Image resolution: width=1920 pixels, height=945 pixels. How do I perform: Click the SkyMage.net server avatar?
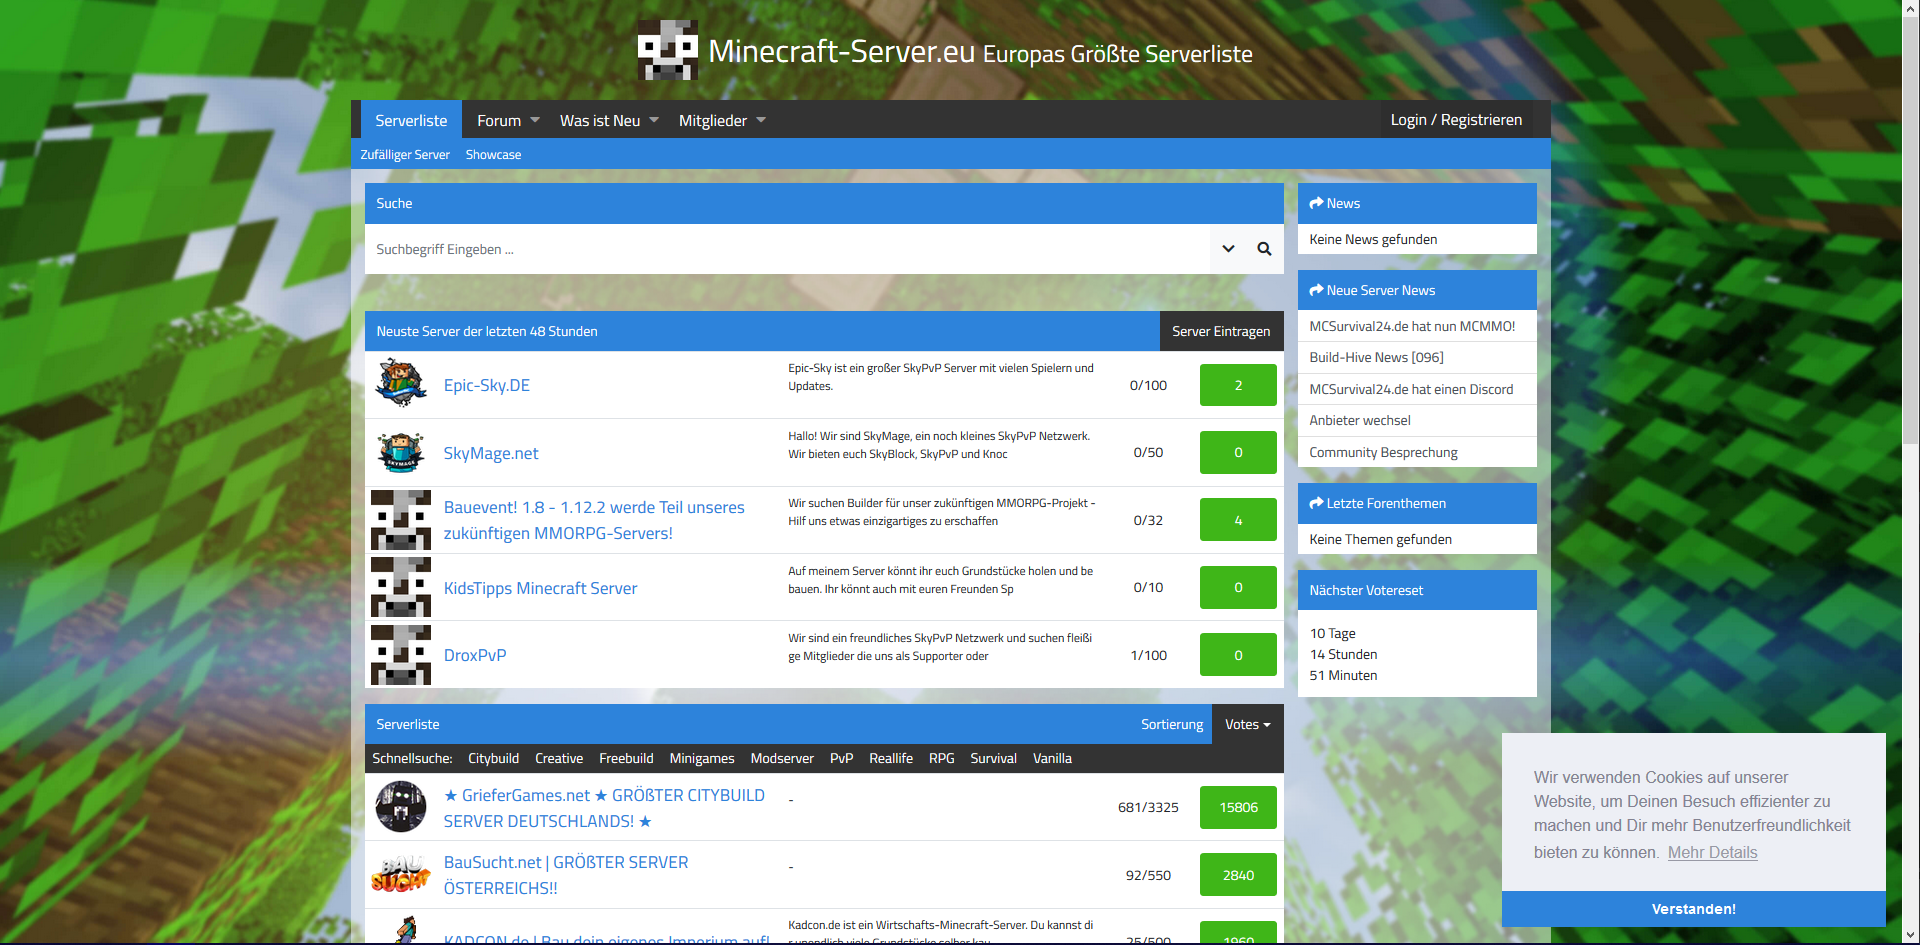click(x=401, y=452)
